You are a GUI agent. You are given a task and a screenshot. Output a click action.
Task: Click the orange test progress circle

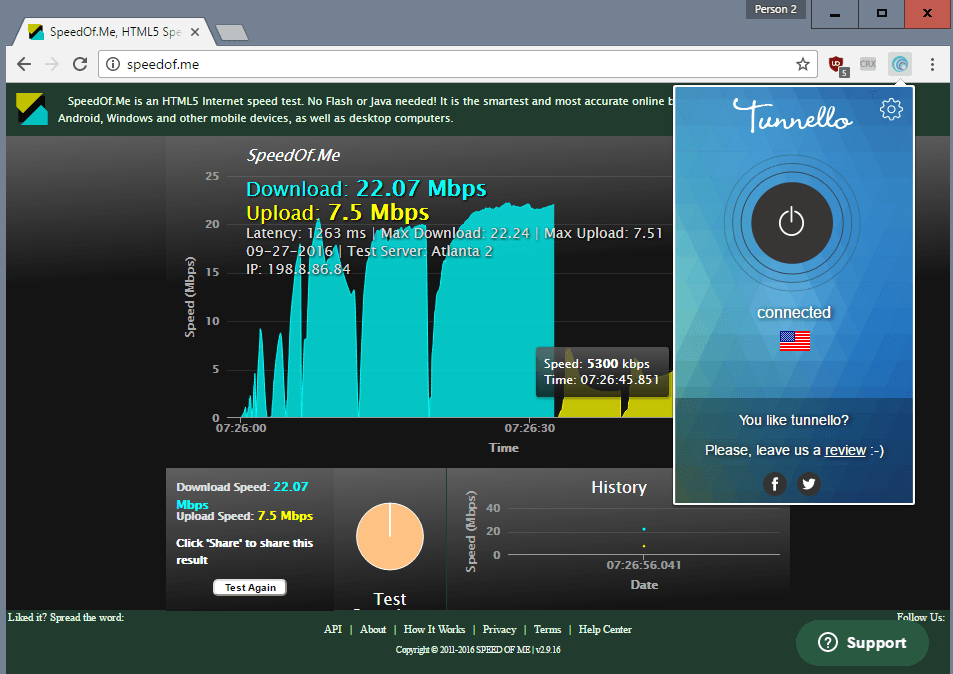tap(390, 536)
